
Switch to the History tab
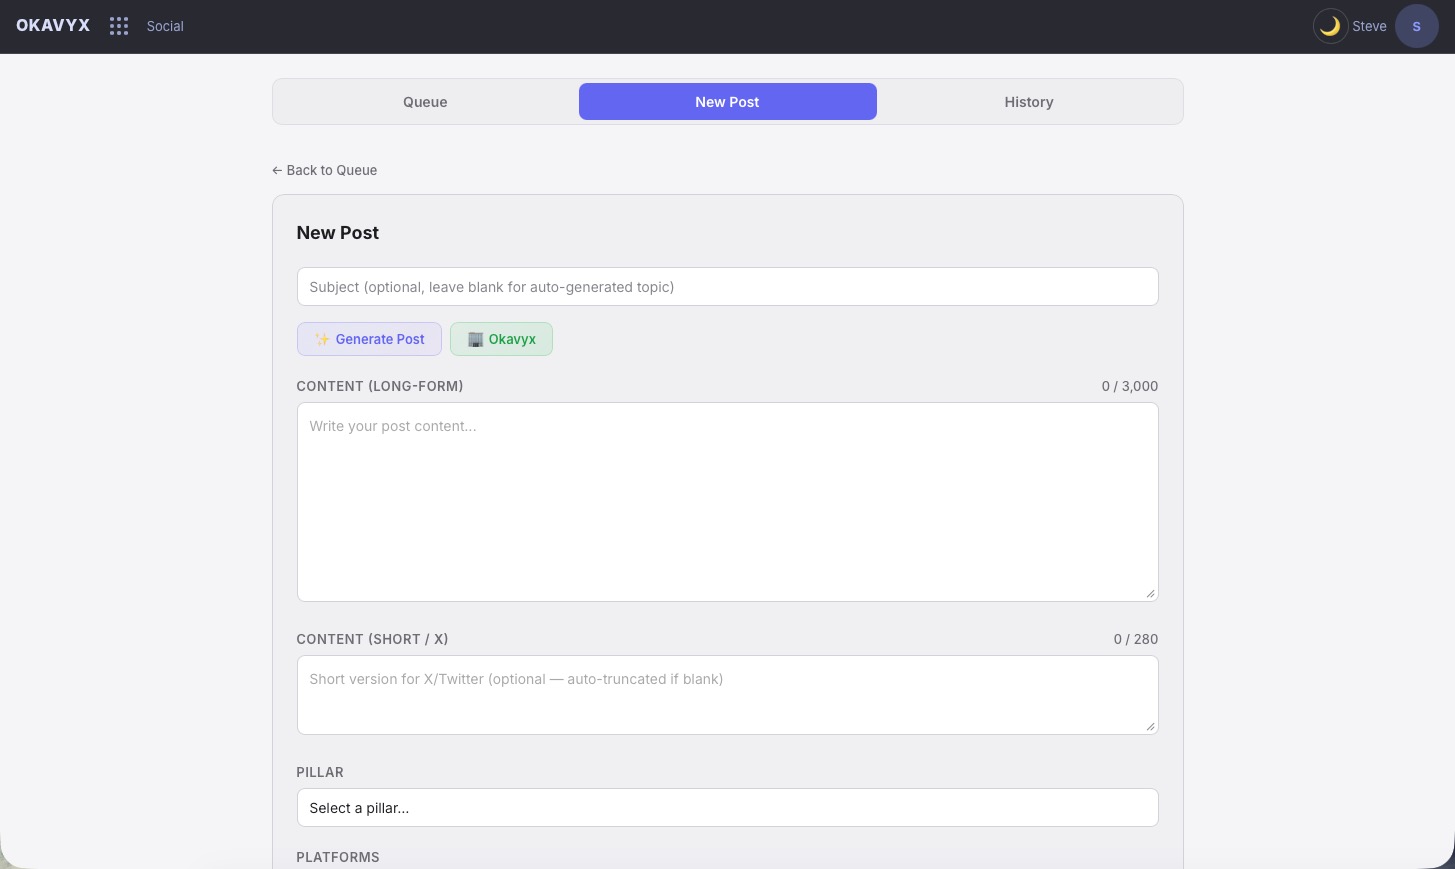click(1029, 101)
